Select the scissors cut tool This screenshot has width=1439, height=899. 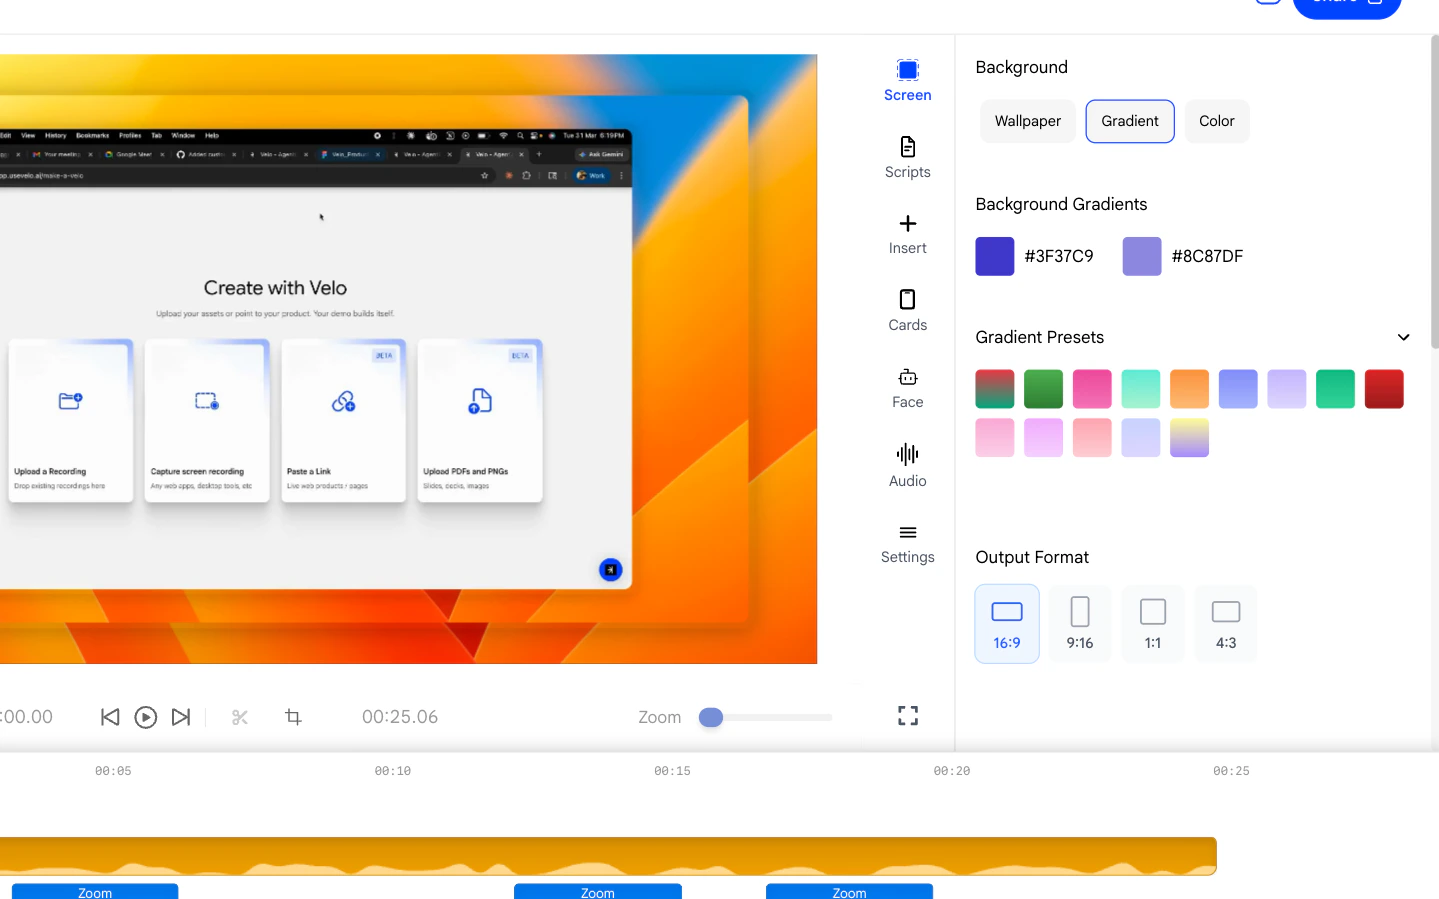coord(240,717)
